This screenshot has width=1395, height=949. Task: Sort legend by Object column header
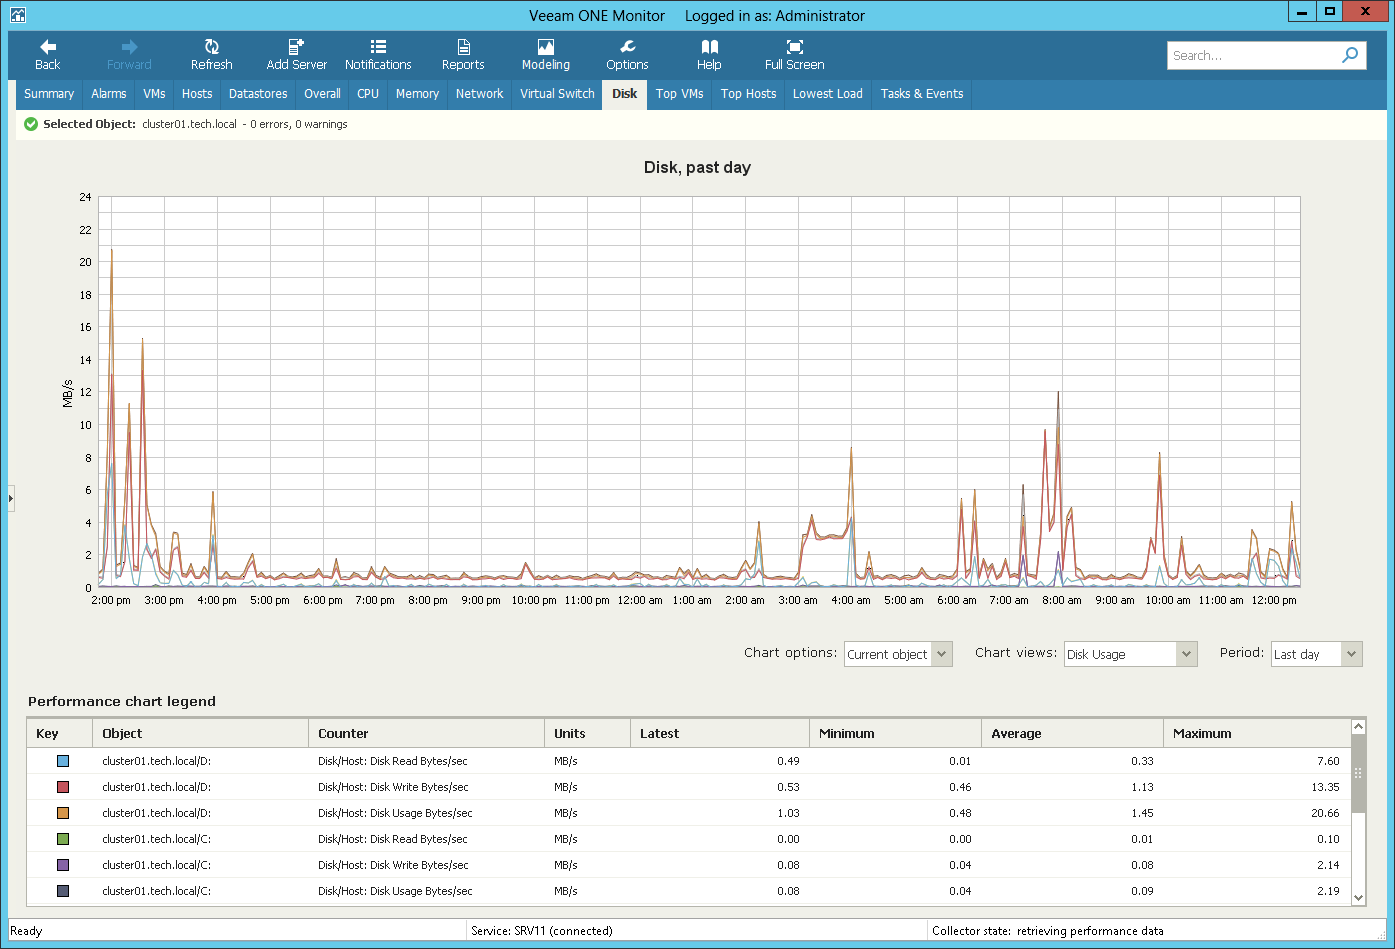(200, 733)
